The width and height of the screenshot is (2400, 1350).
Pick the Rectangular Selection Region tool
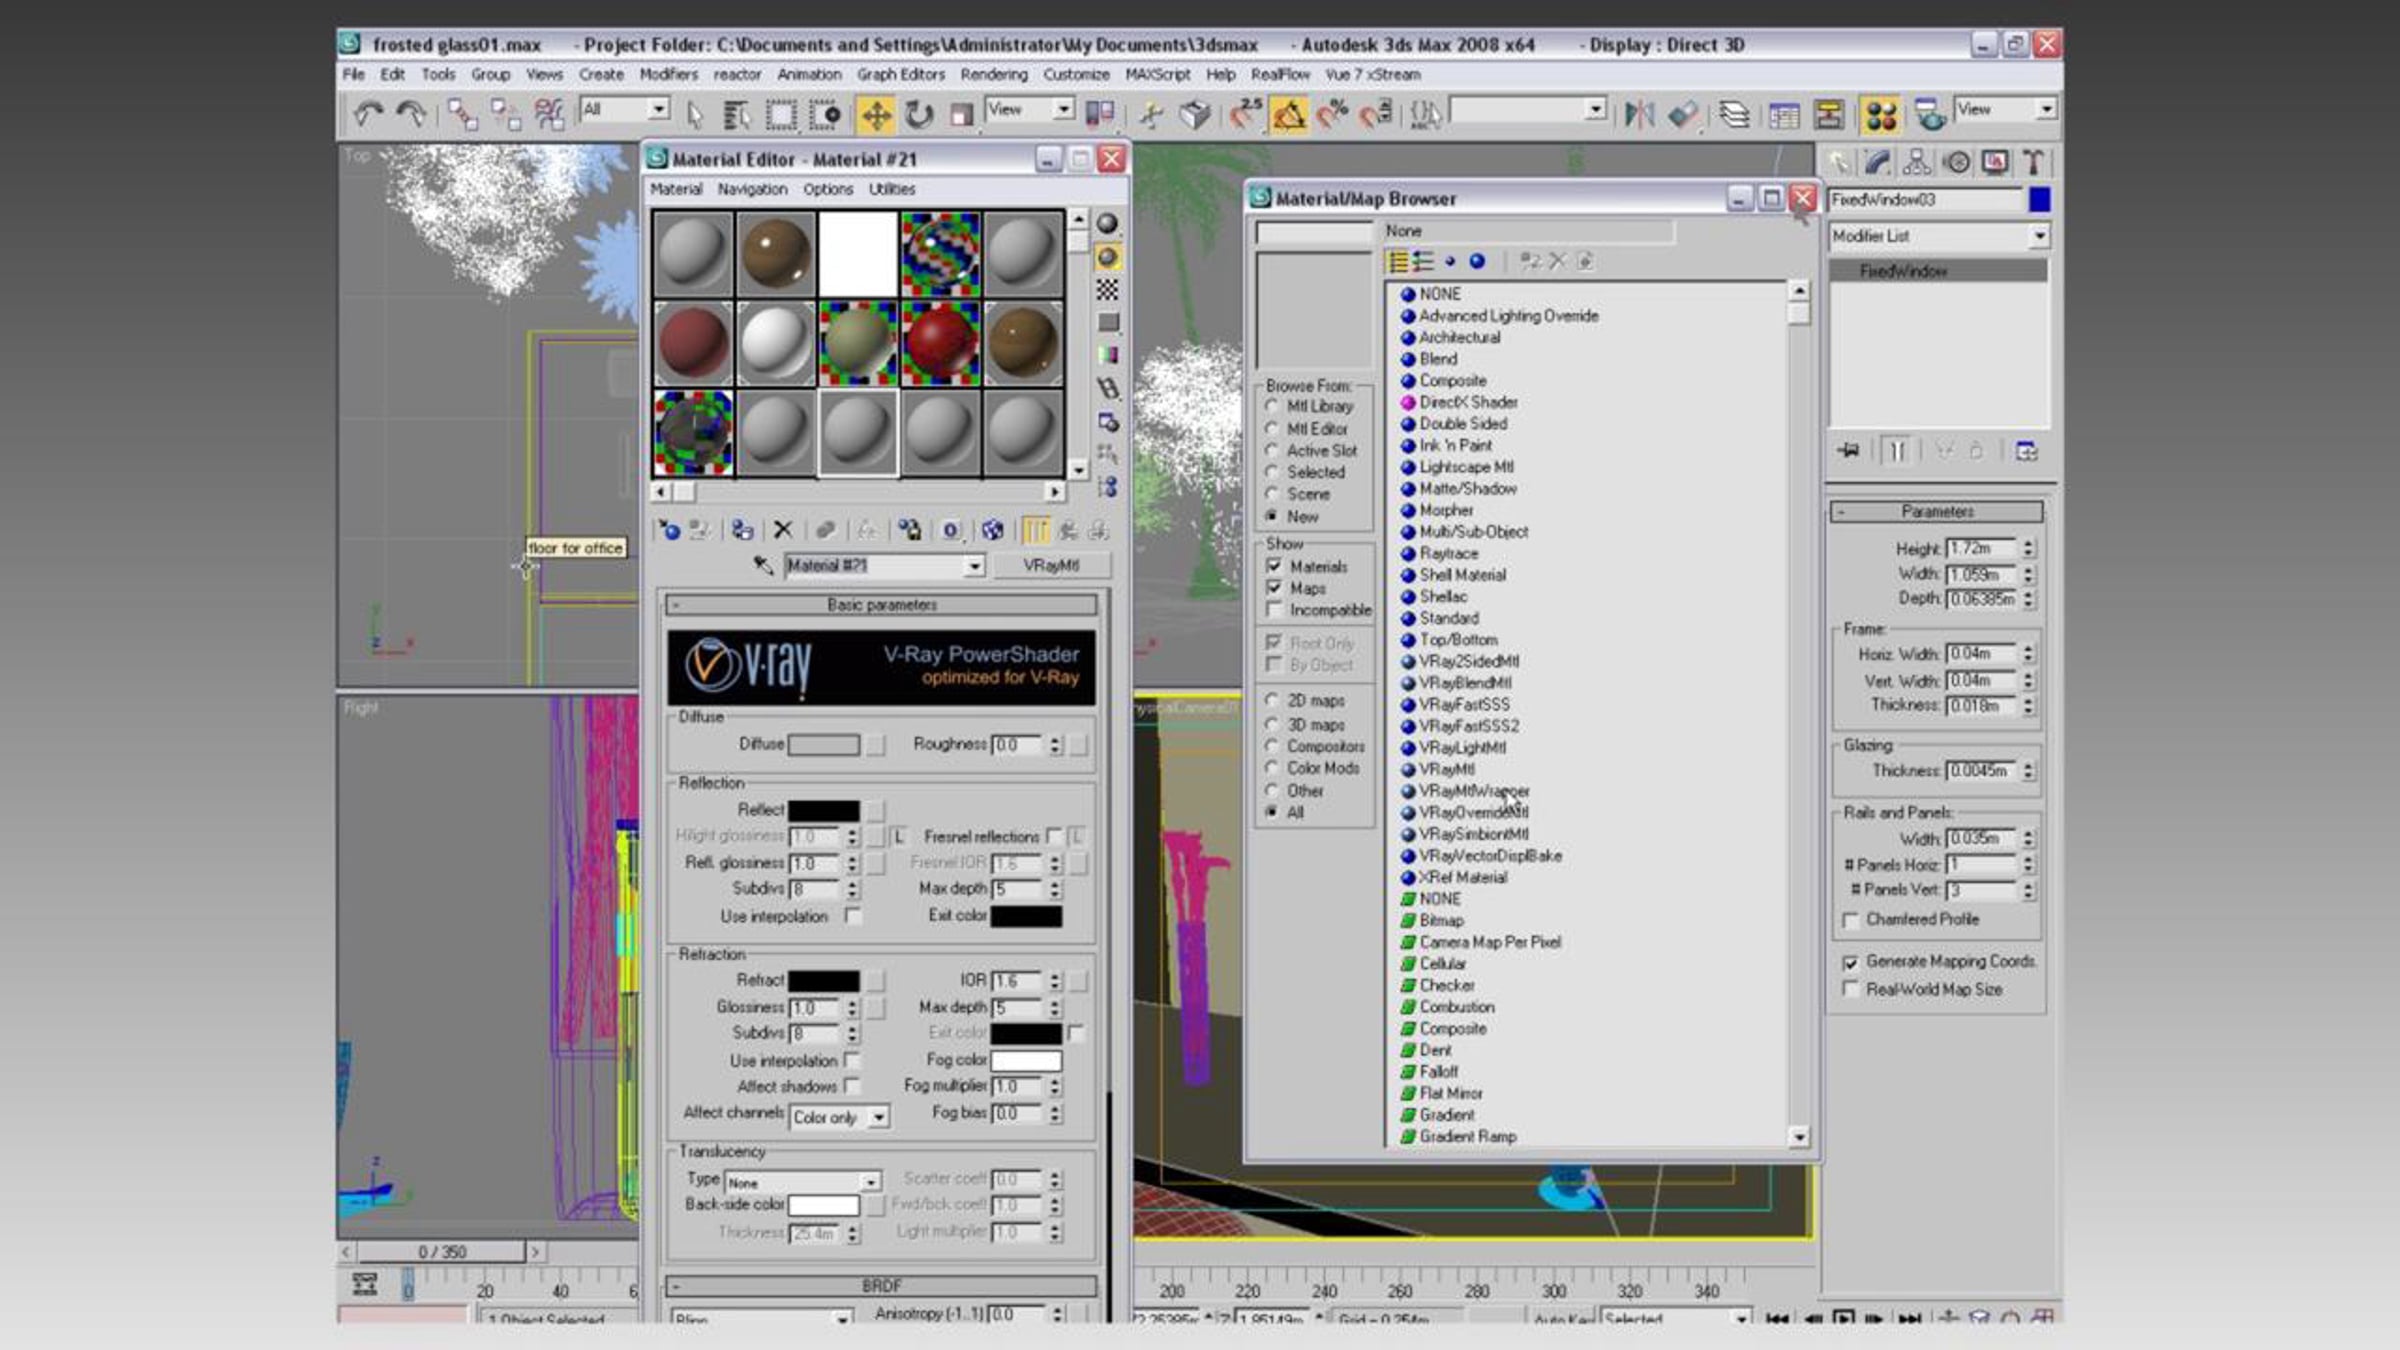(x=781, y=115)
